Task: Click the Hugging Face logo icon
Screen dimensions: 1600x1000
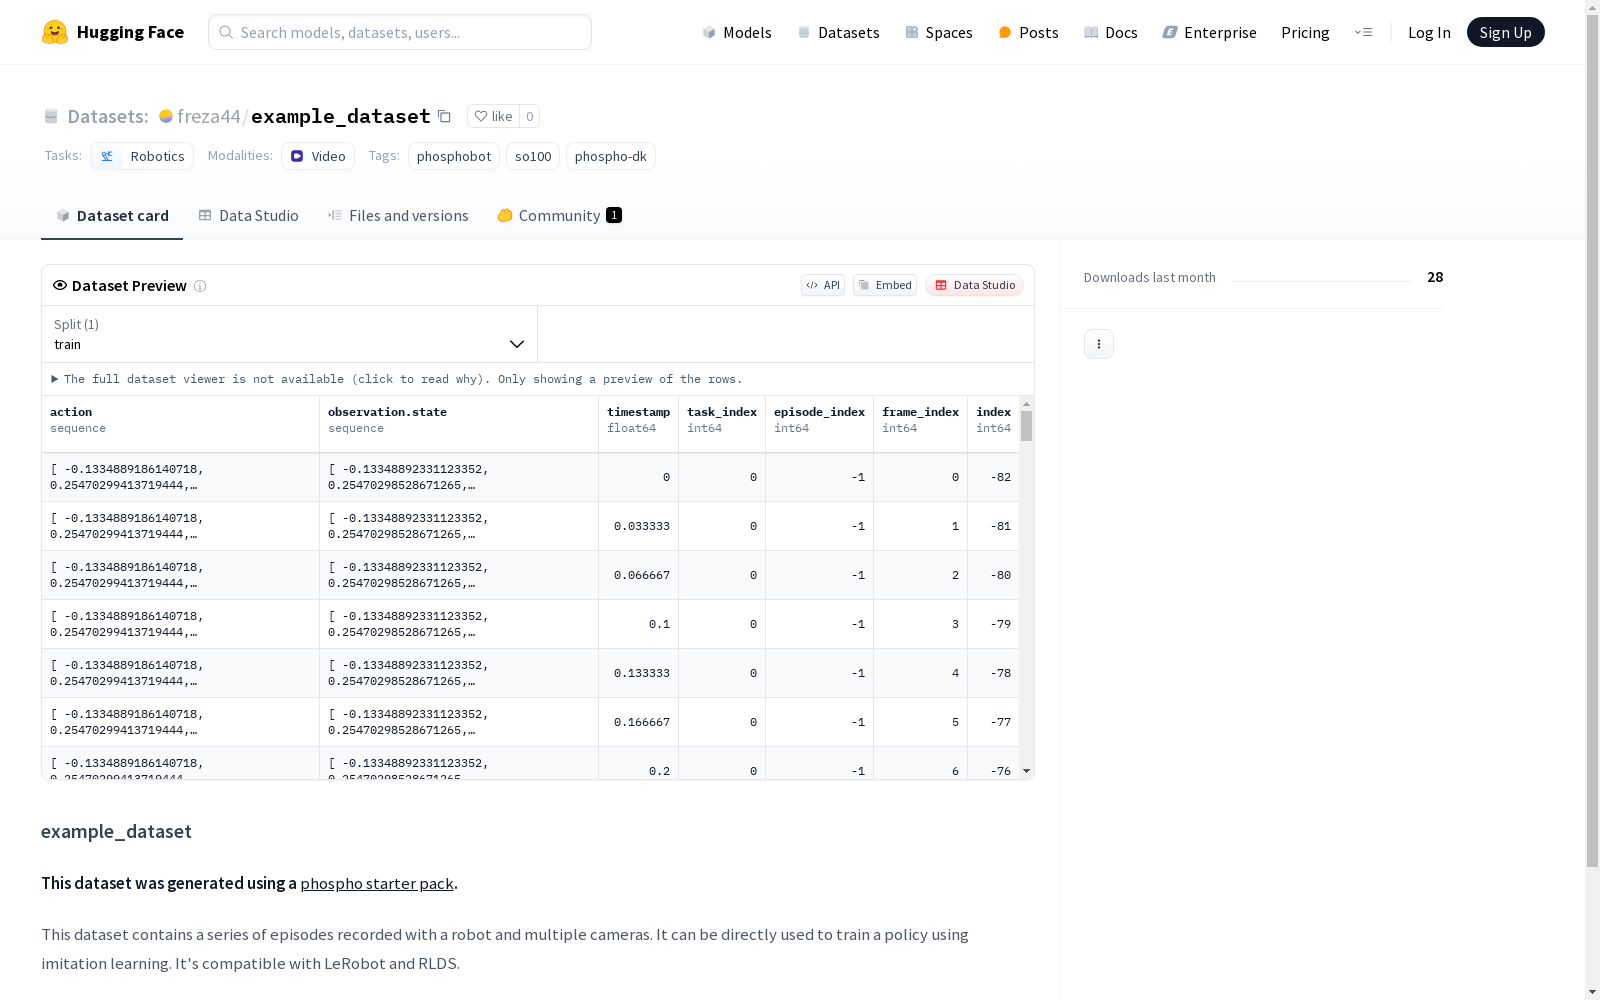Action: tap(55, 32)
